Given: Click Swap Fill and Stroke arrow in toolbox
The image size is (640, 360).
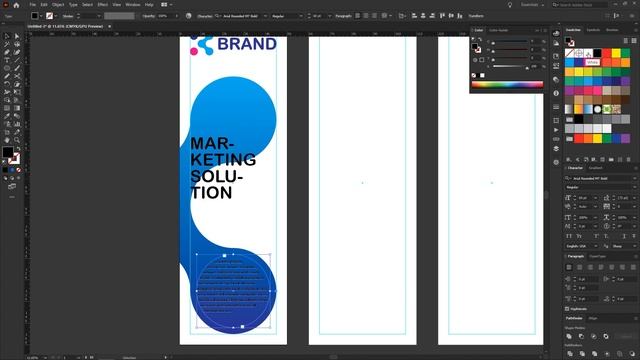Looking at the screenshot, I should coord(18,149).
